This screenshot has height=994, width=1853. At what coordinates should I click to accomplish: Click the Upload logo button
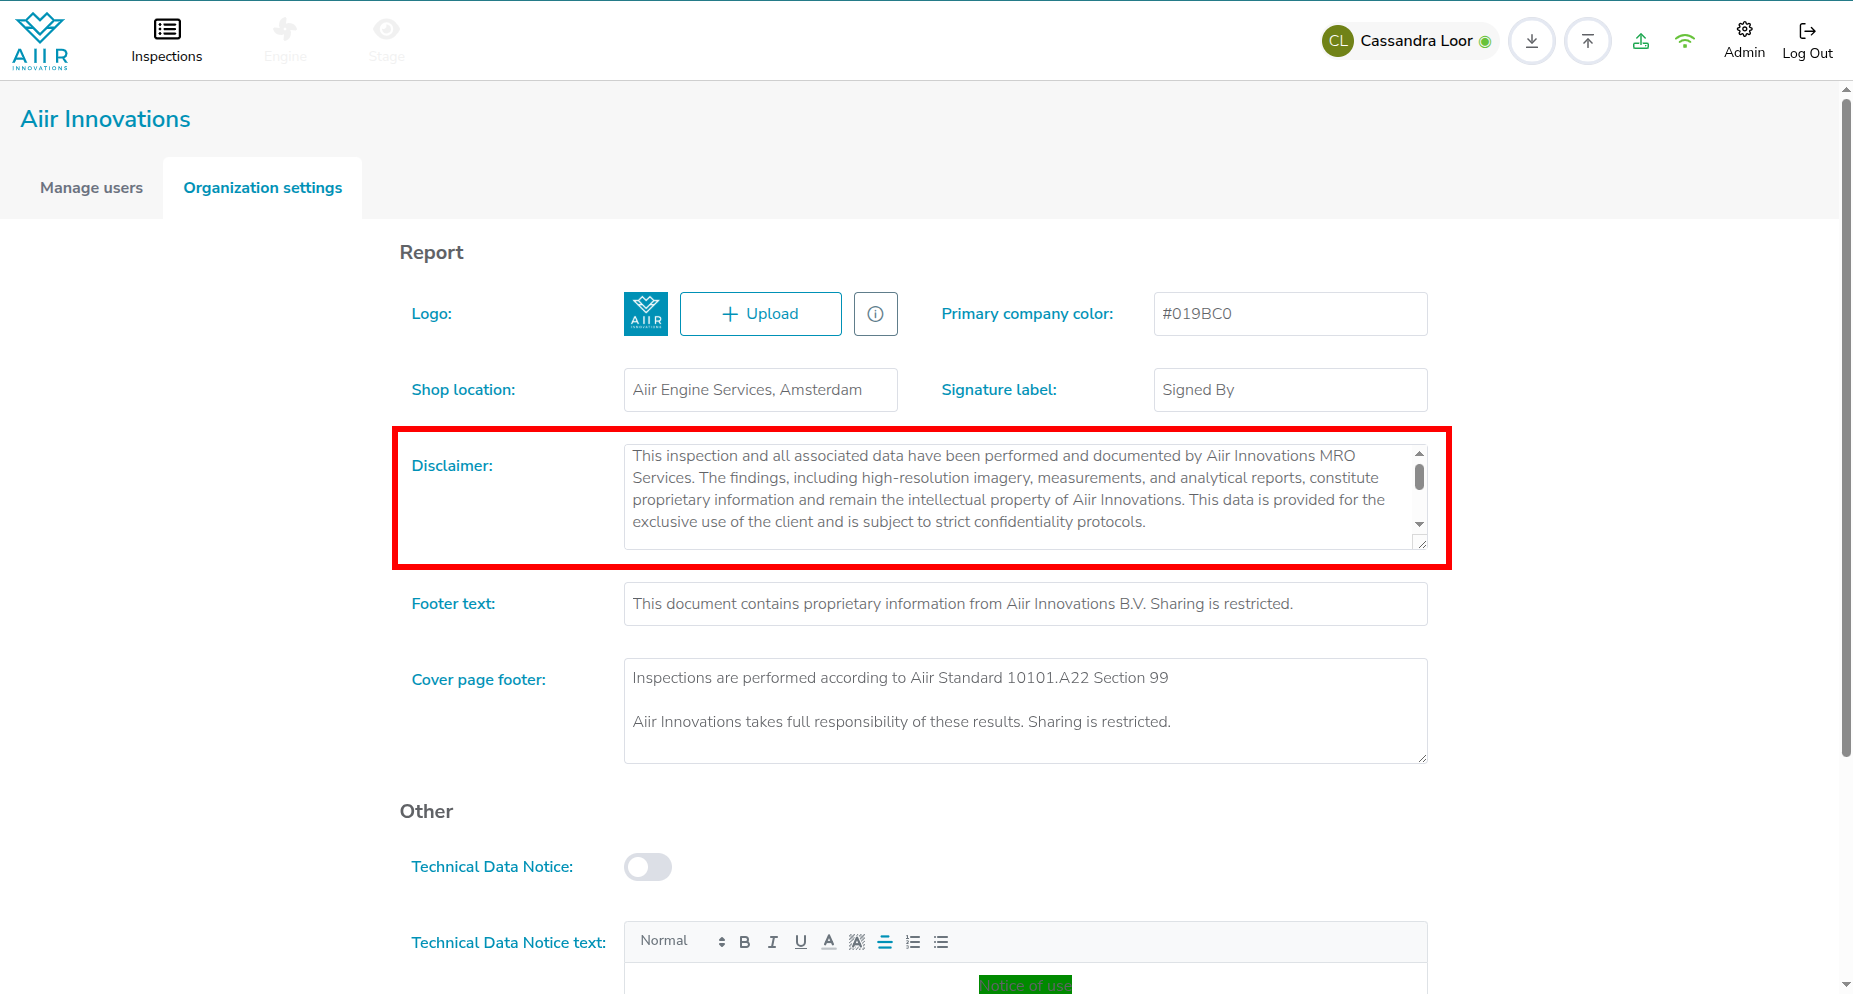(x=761, y=314)
